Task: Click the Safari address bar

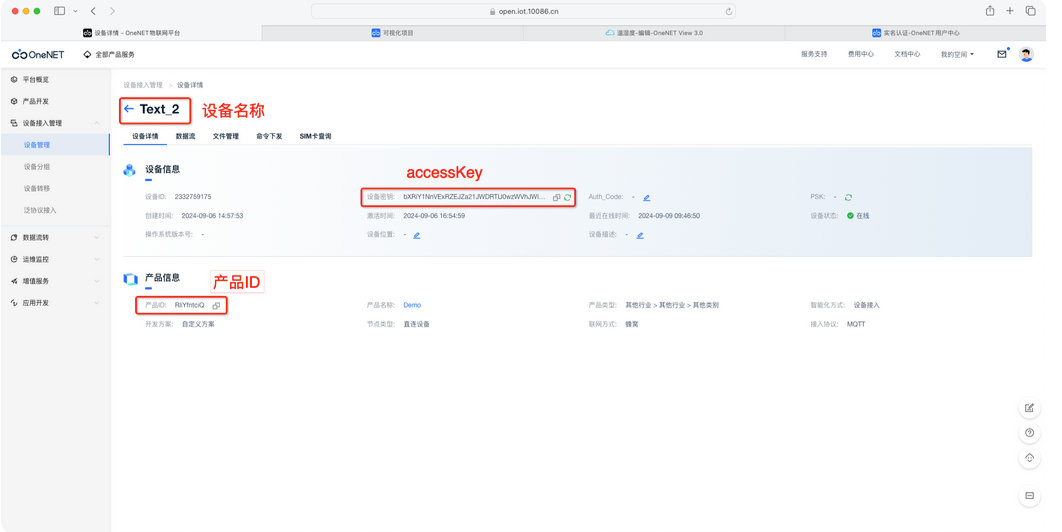Action: 530,11
